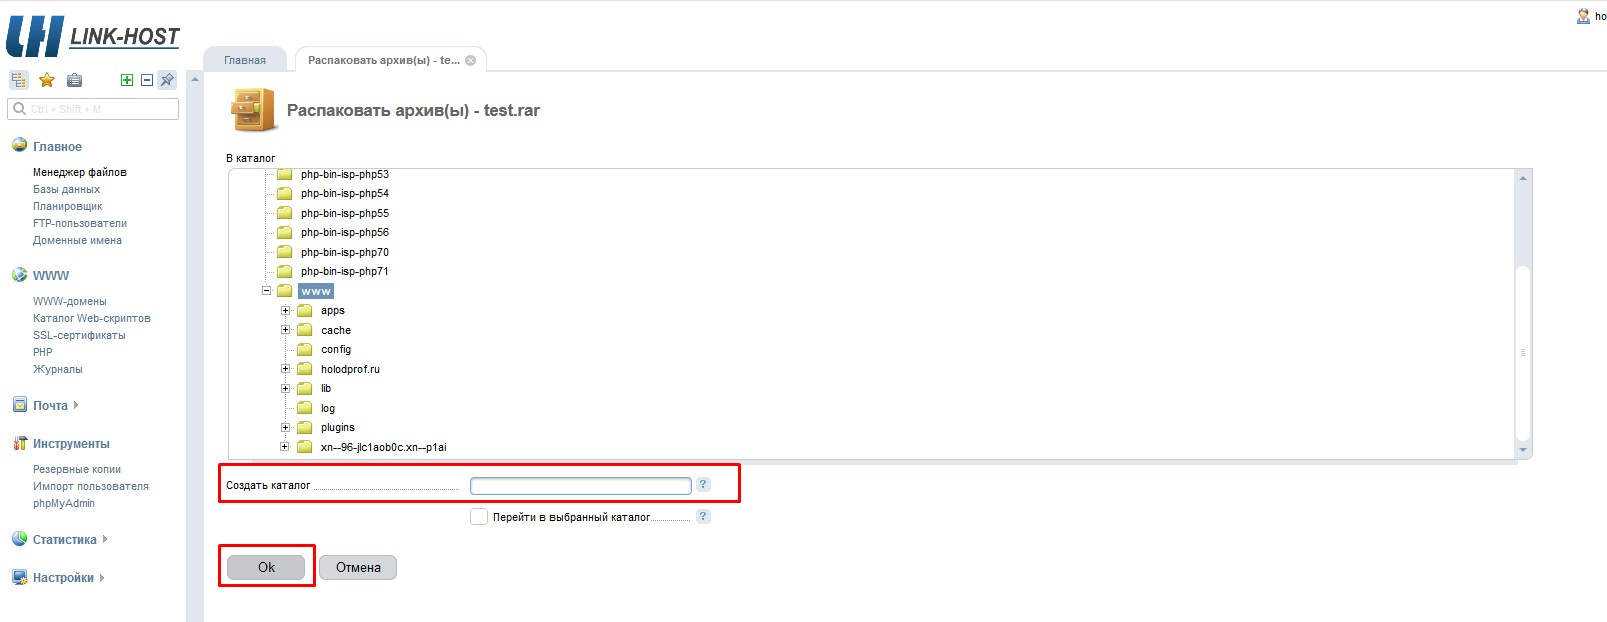Toggle the pin icon for sidebar

(x=167, y=80)
